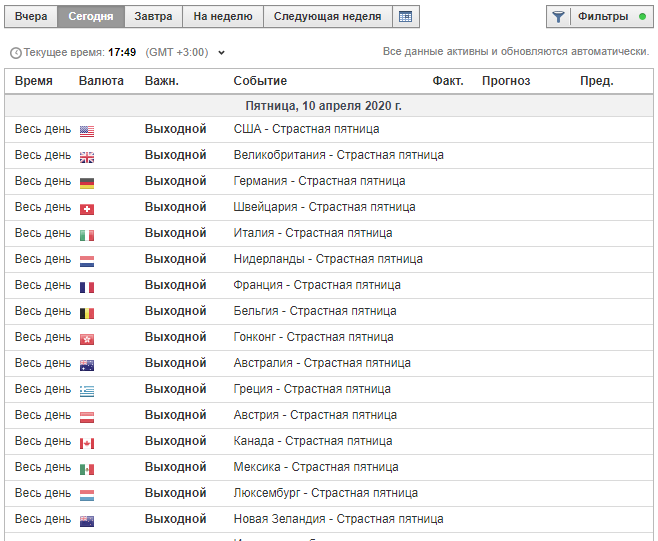658x541 pixels.
Task: Open Бельгия - Страстная пятница event
Action: [x=315, y=311]
